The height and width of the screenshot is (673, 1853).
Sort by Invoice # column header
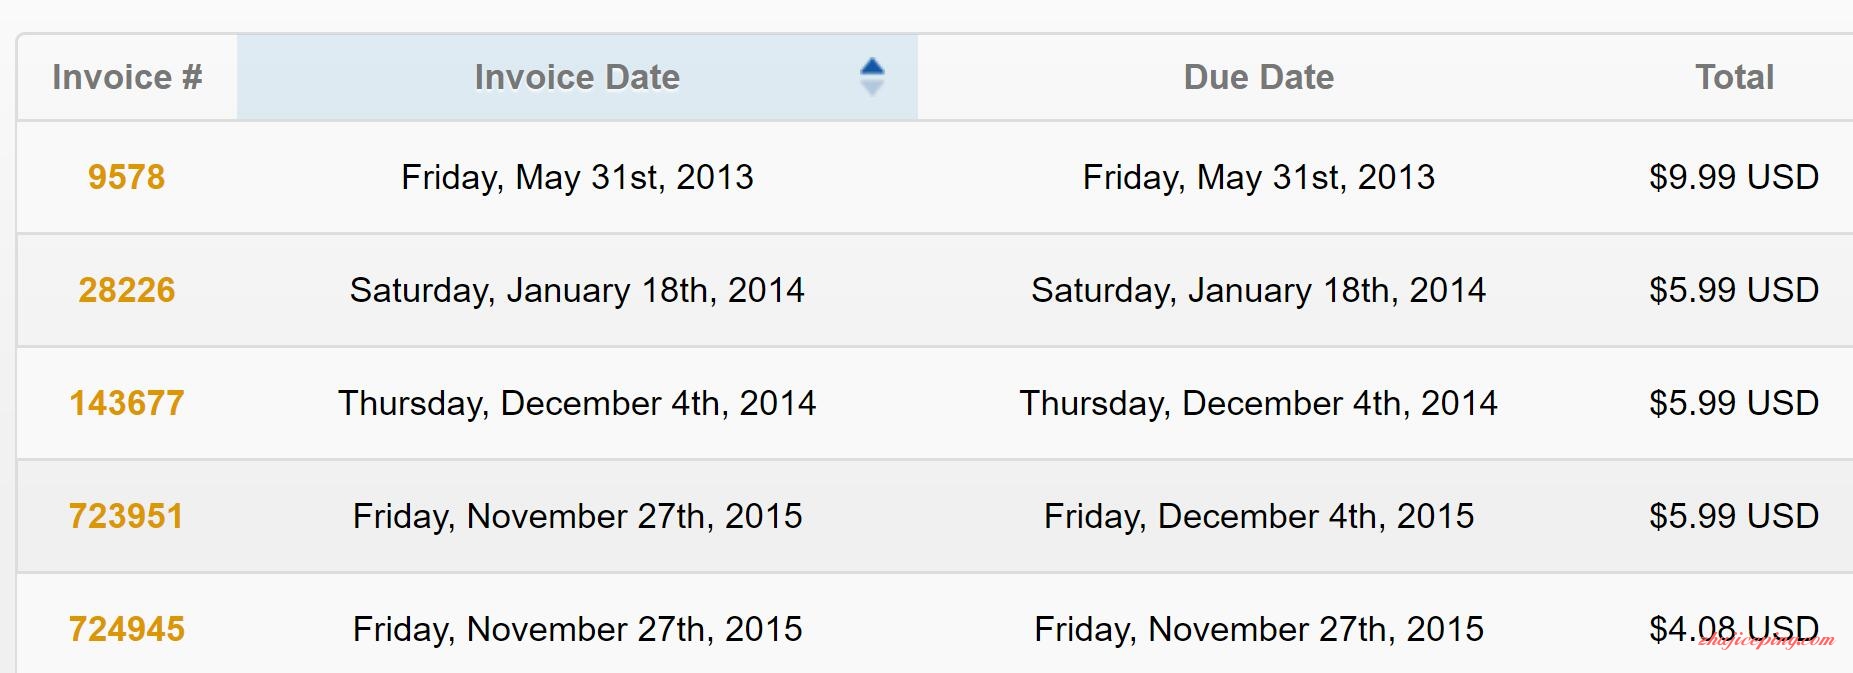coord(127,77)
